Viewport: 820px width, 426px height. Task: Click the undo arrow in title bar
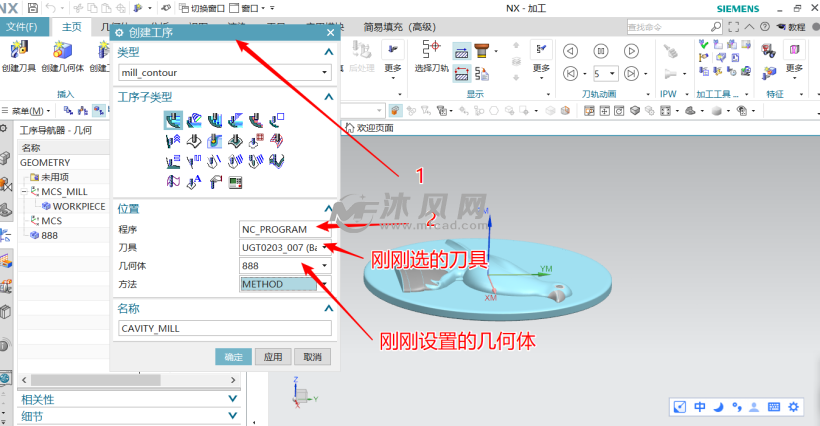51,8
